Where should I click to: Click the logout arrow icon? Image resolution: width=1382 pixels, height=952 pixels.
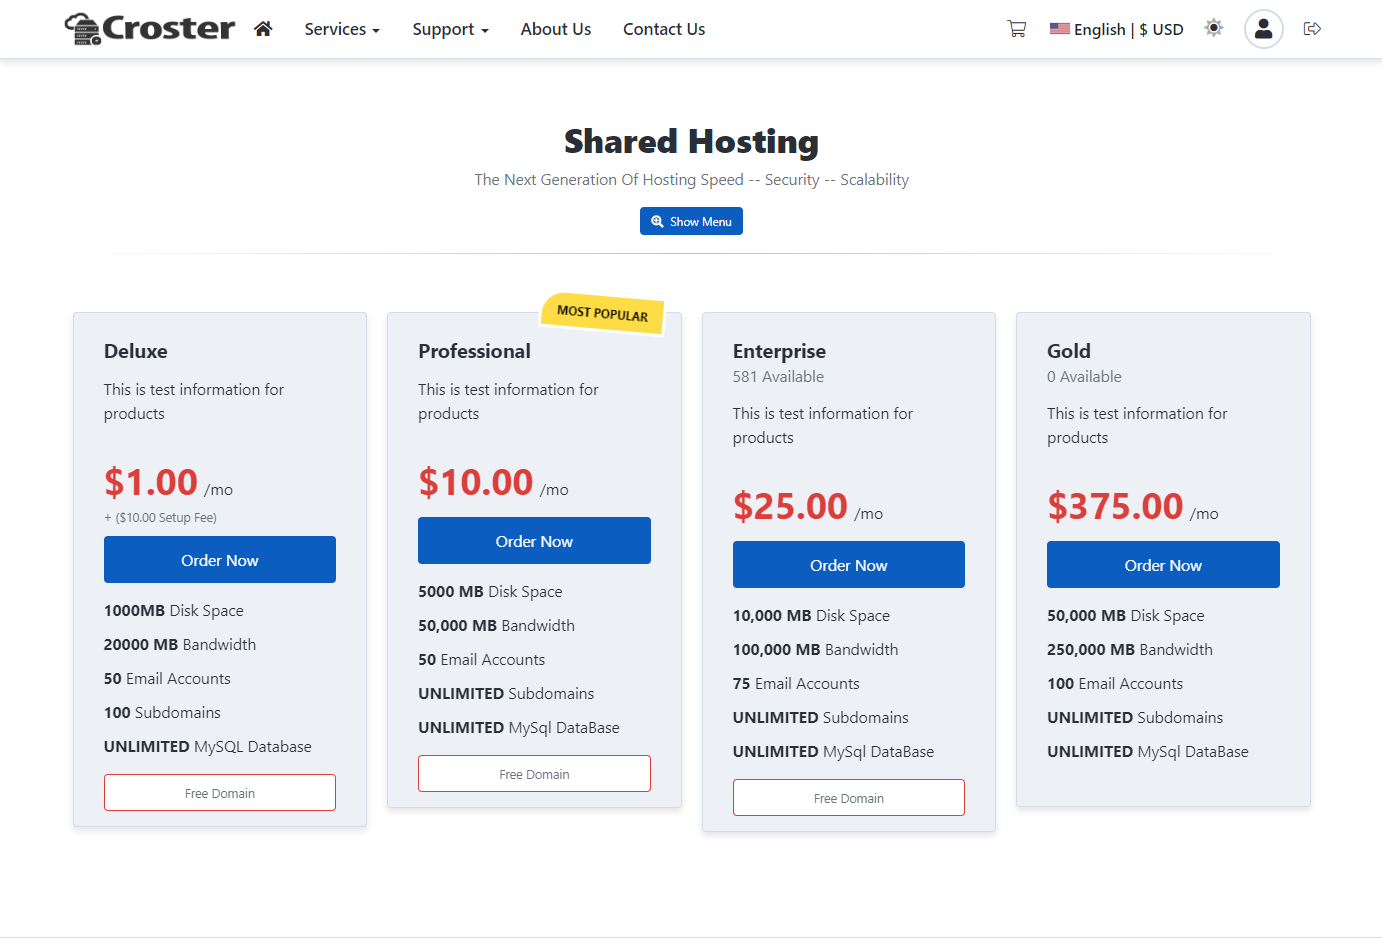pos(1312,29)
